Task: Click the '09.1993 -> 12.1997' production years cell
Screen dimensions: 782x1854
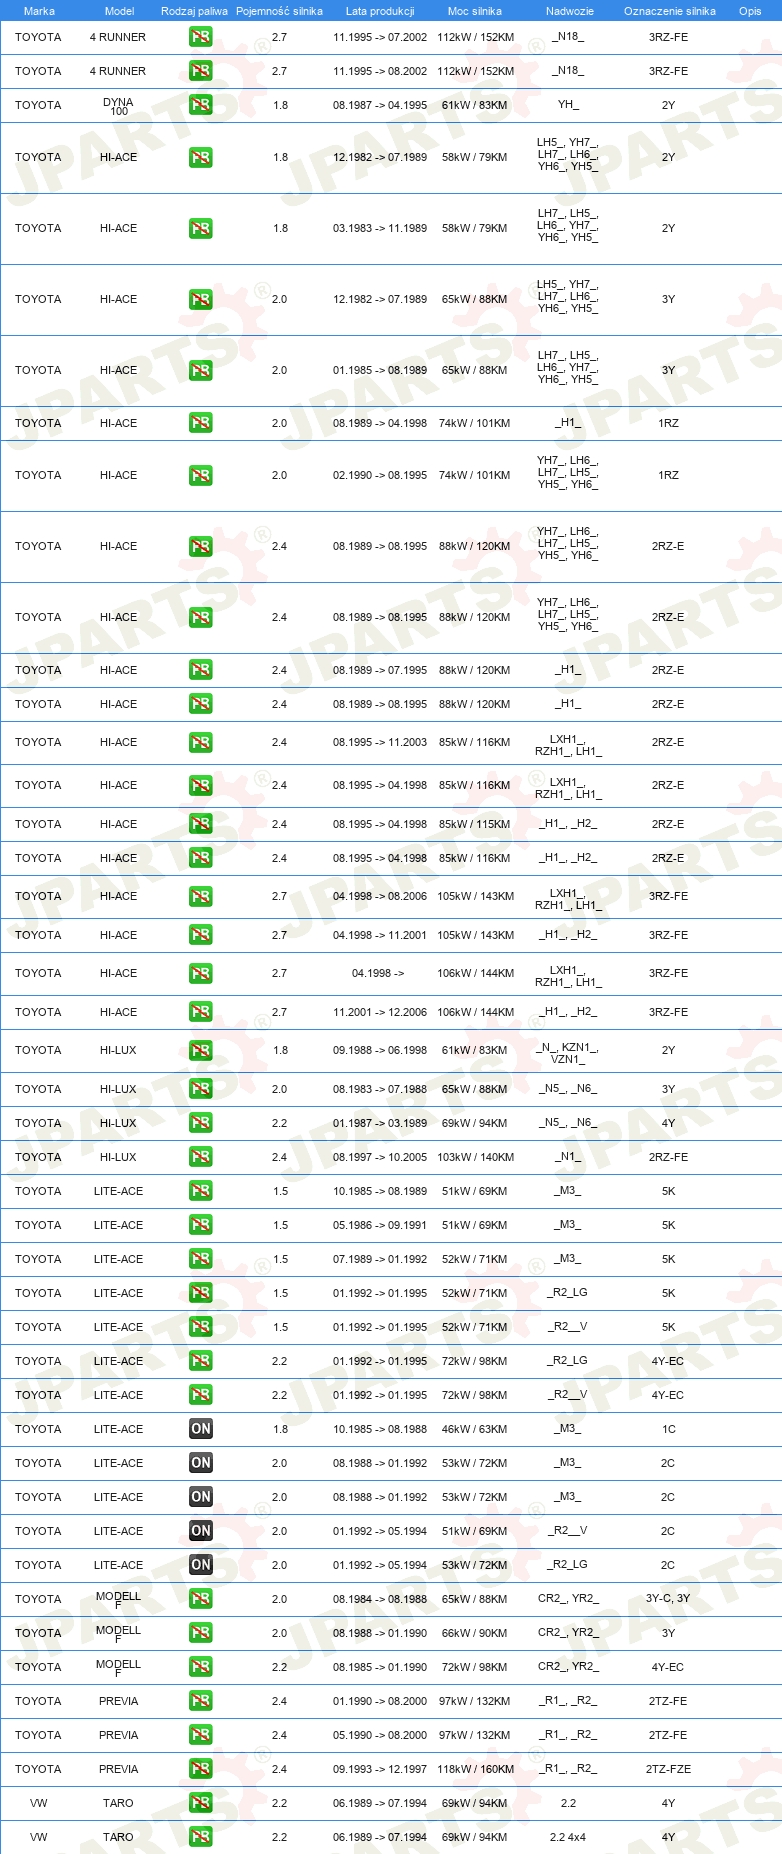Action: tap(380, 1769)
